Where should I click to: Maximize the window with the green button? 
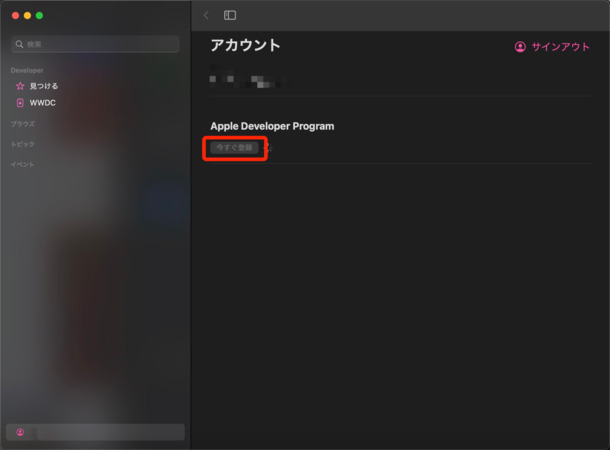[39, 16]
